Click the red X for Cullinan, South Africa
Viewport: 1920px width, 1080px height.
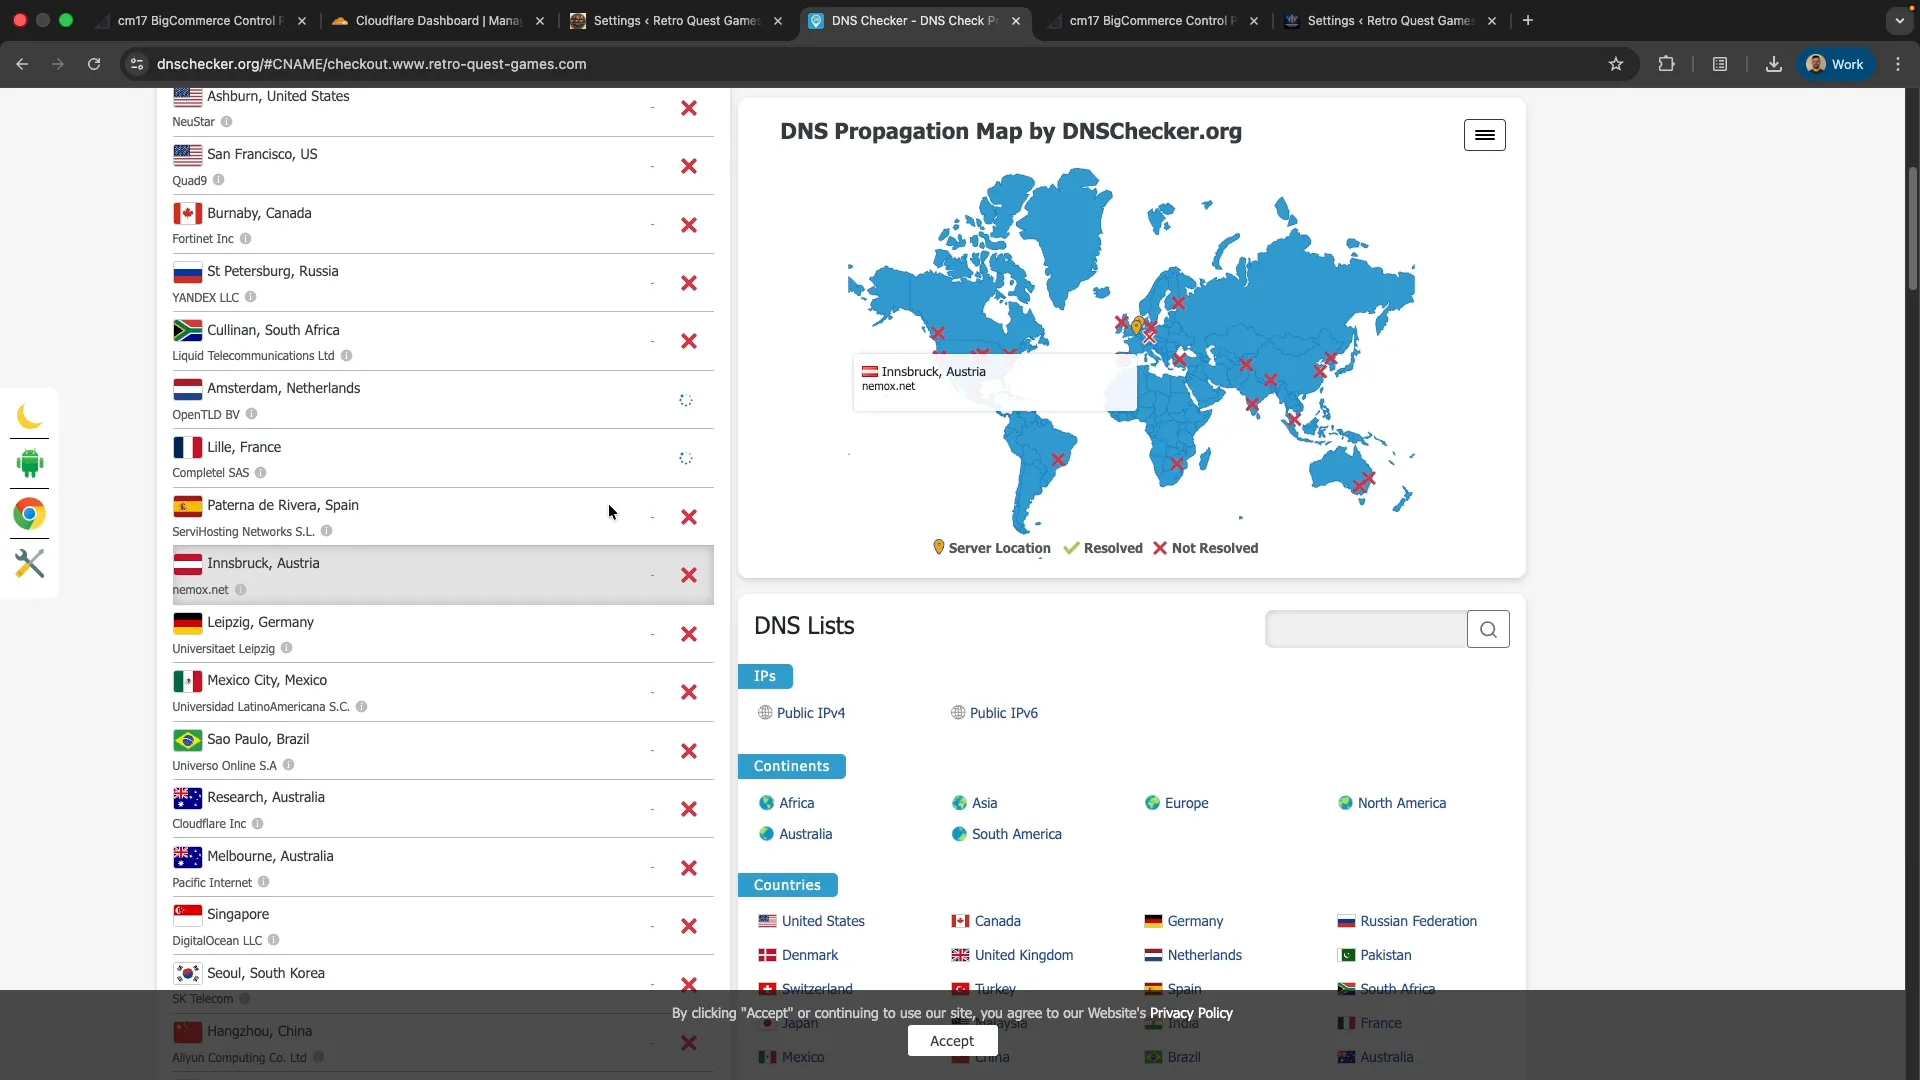pos(689,341)
